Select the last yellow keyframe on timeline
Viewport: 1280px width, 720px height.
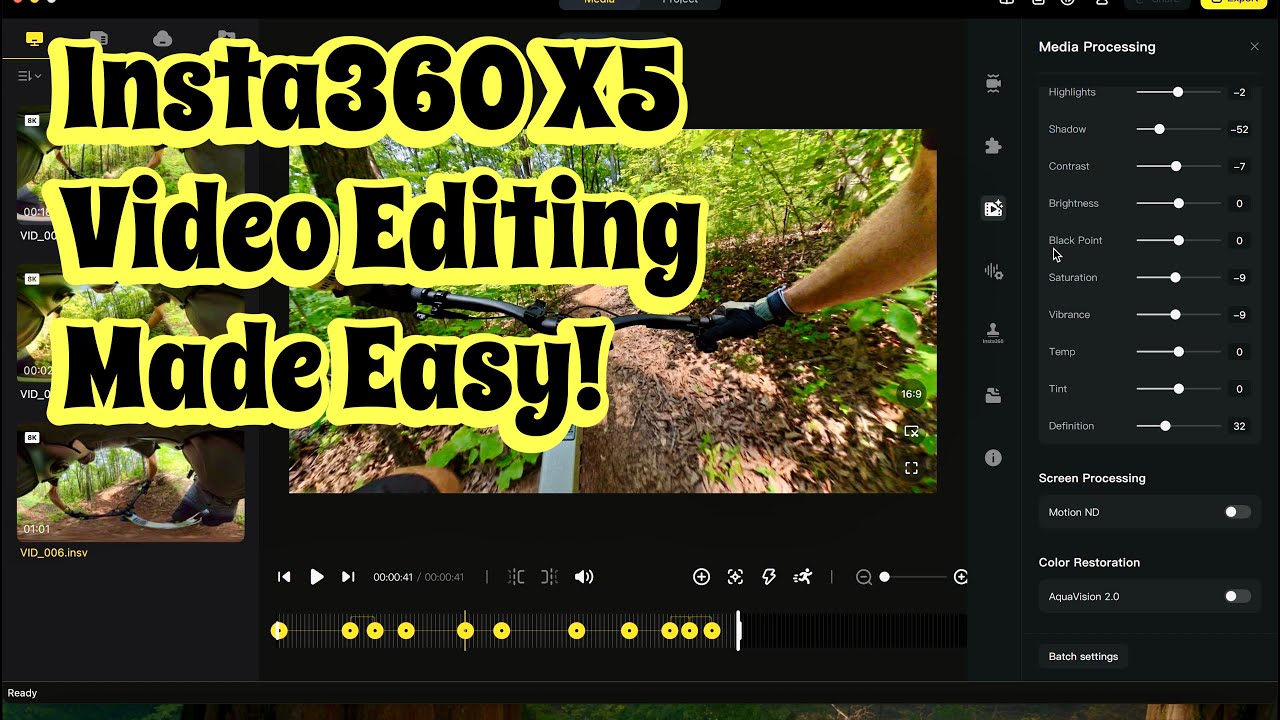click(x=711, y=630)
